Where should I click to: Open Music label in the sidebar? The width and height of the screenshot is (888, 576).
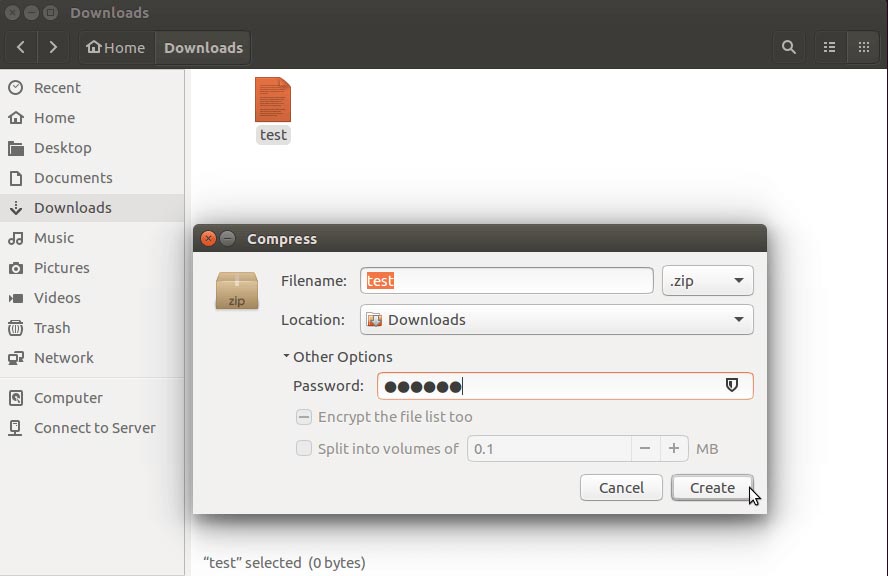(x=54, y=238)
